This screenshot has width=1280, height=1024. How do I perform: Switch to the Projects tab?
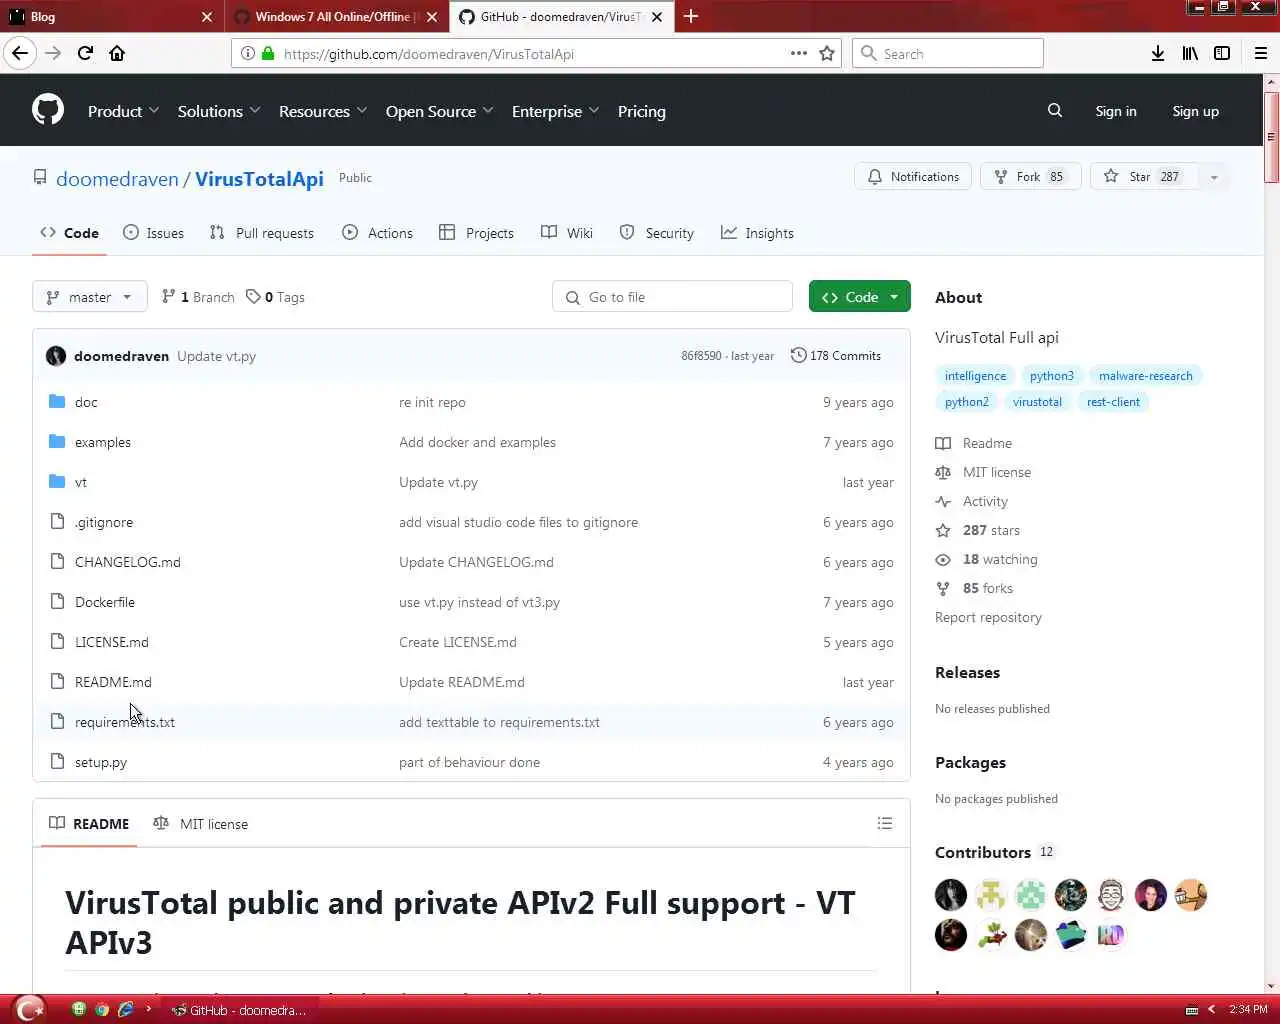476,233
